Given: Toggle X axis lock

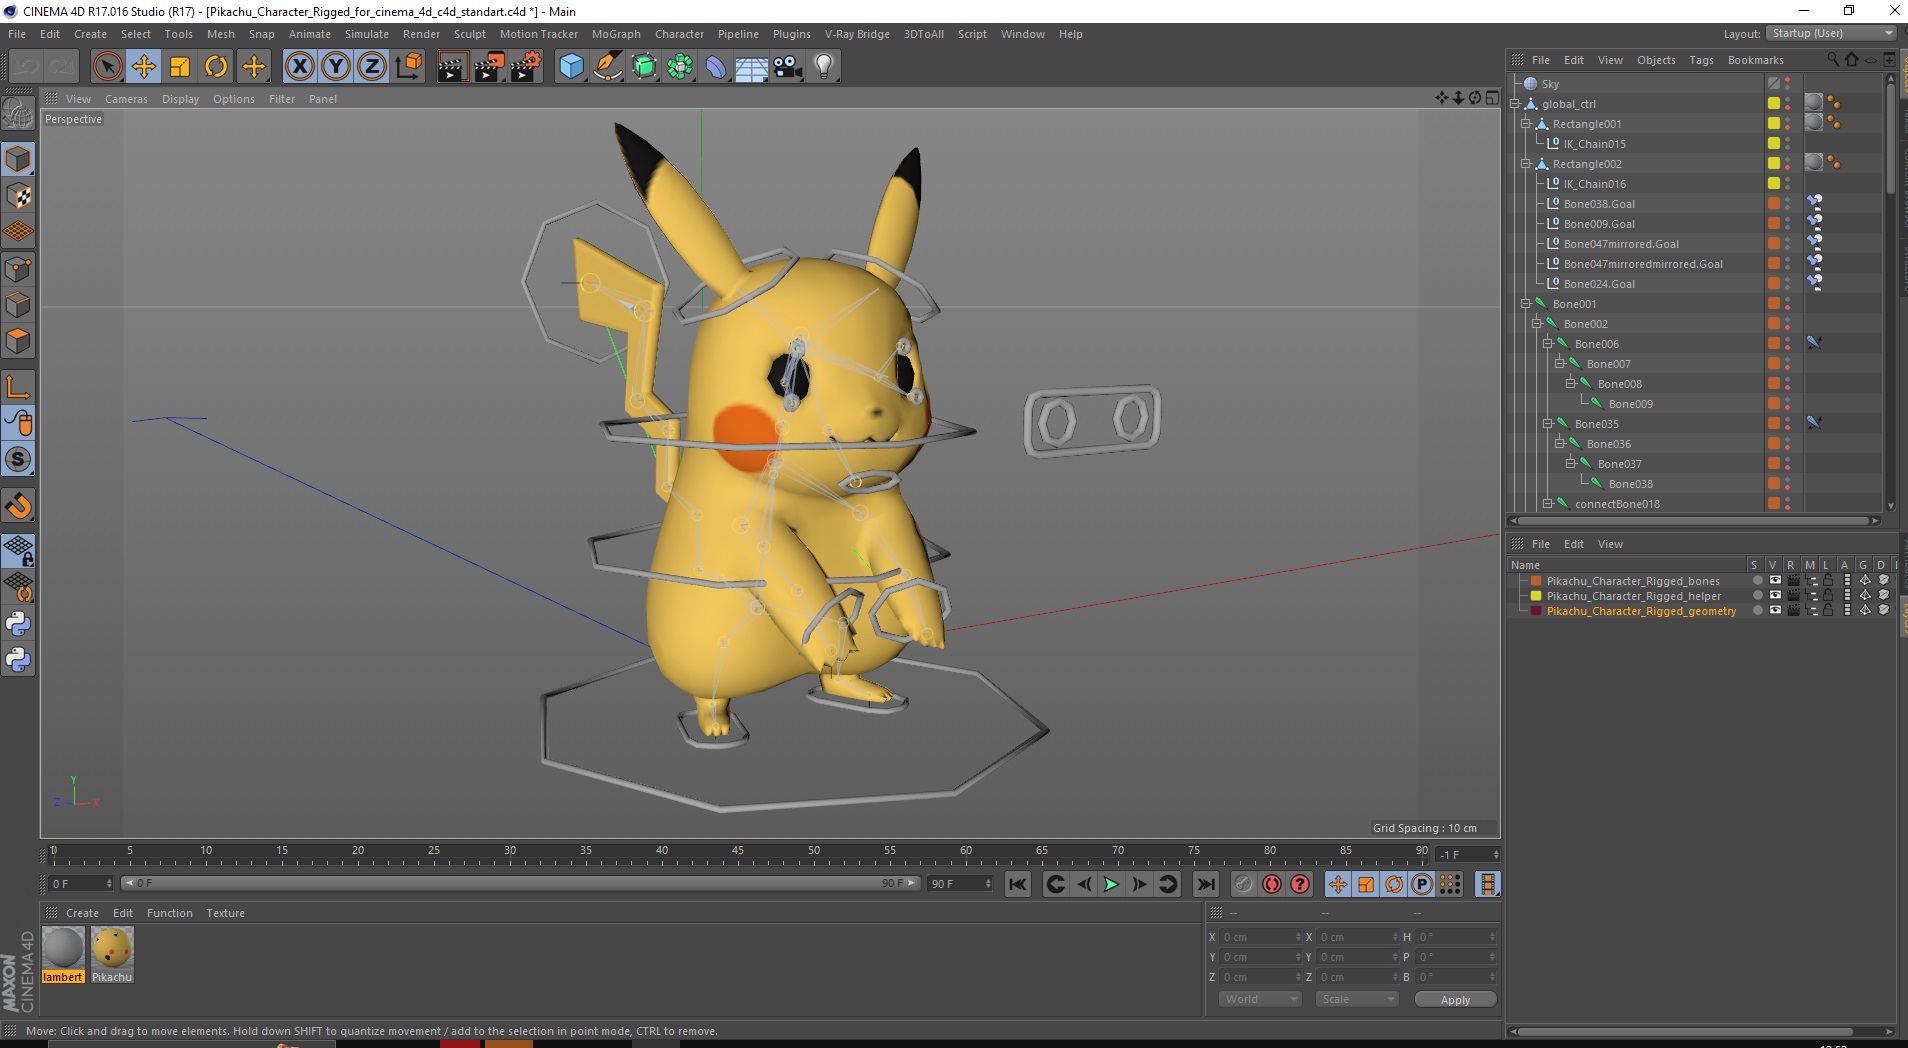Looking at the screenshot, I should [x=299, y=67].
